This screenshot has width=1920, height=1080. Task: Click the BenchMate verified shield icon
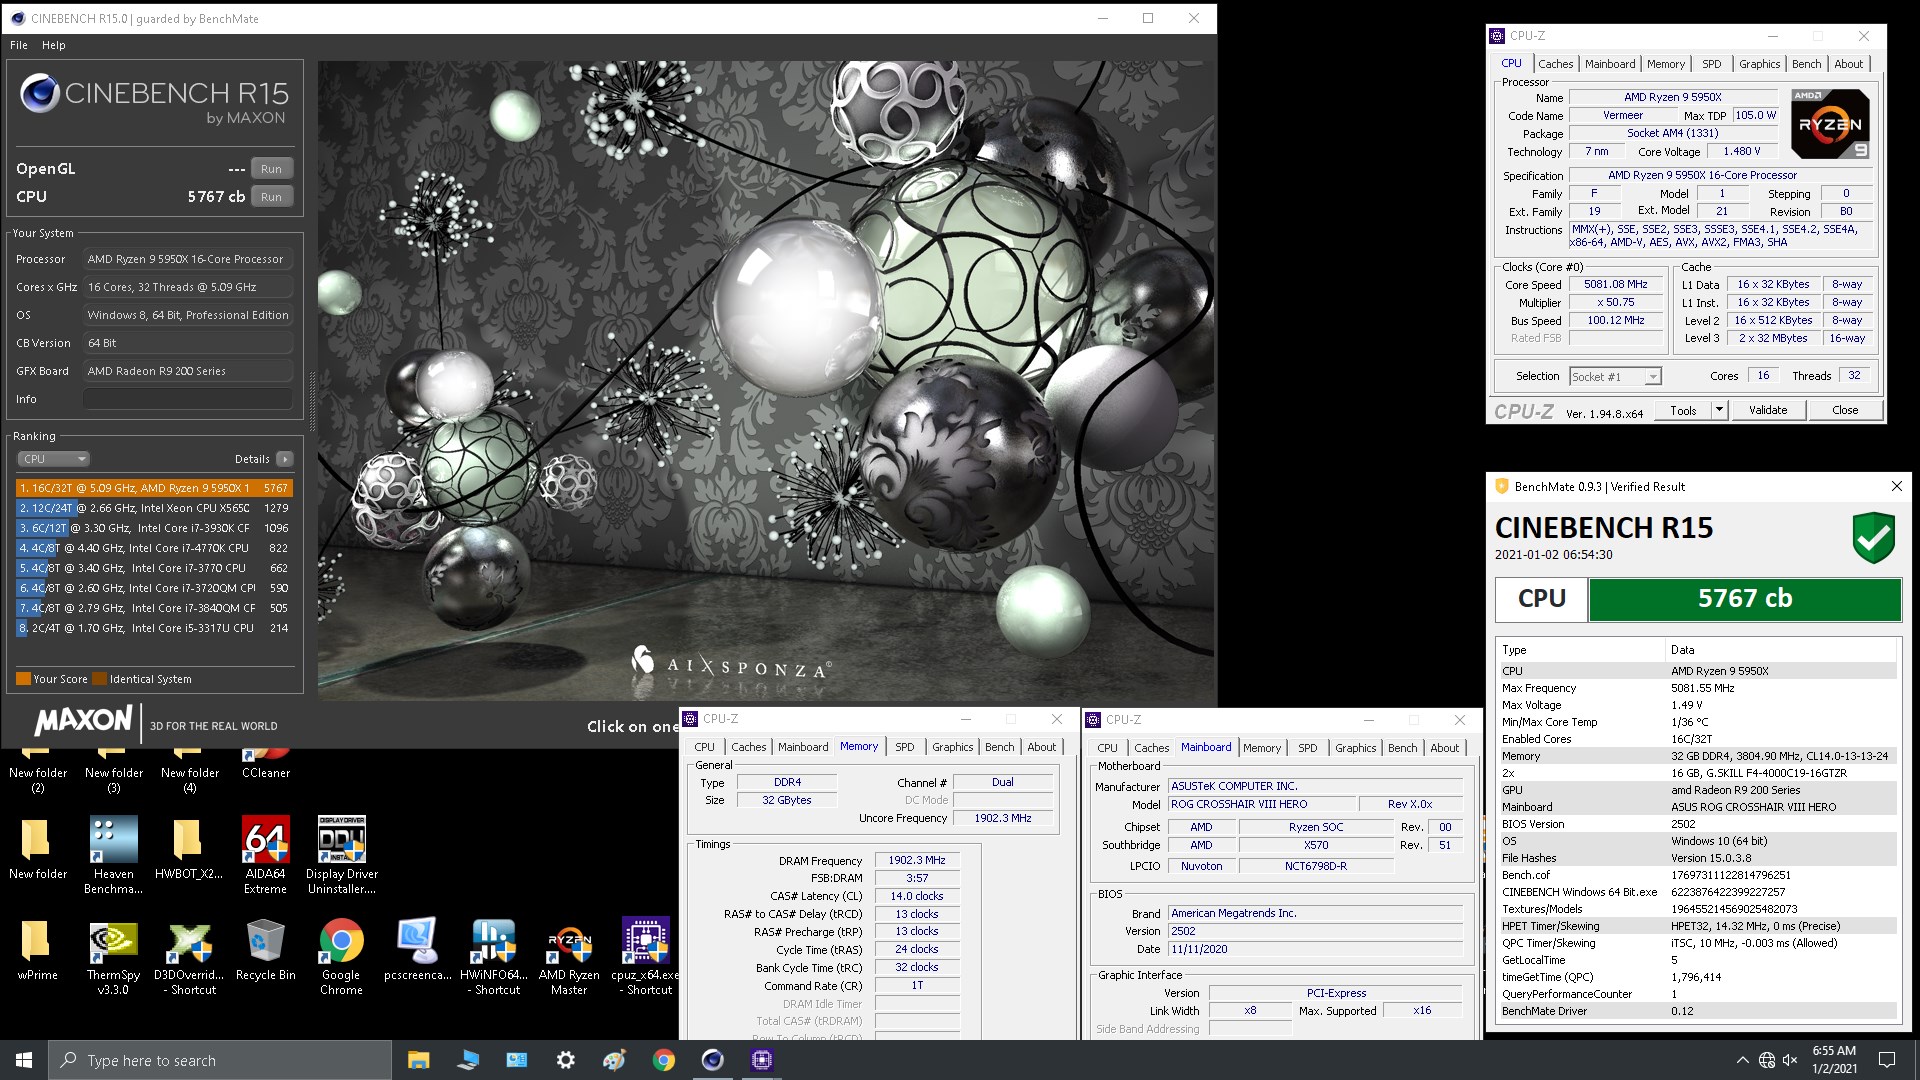click(x=1873, y=538)
